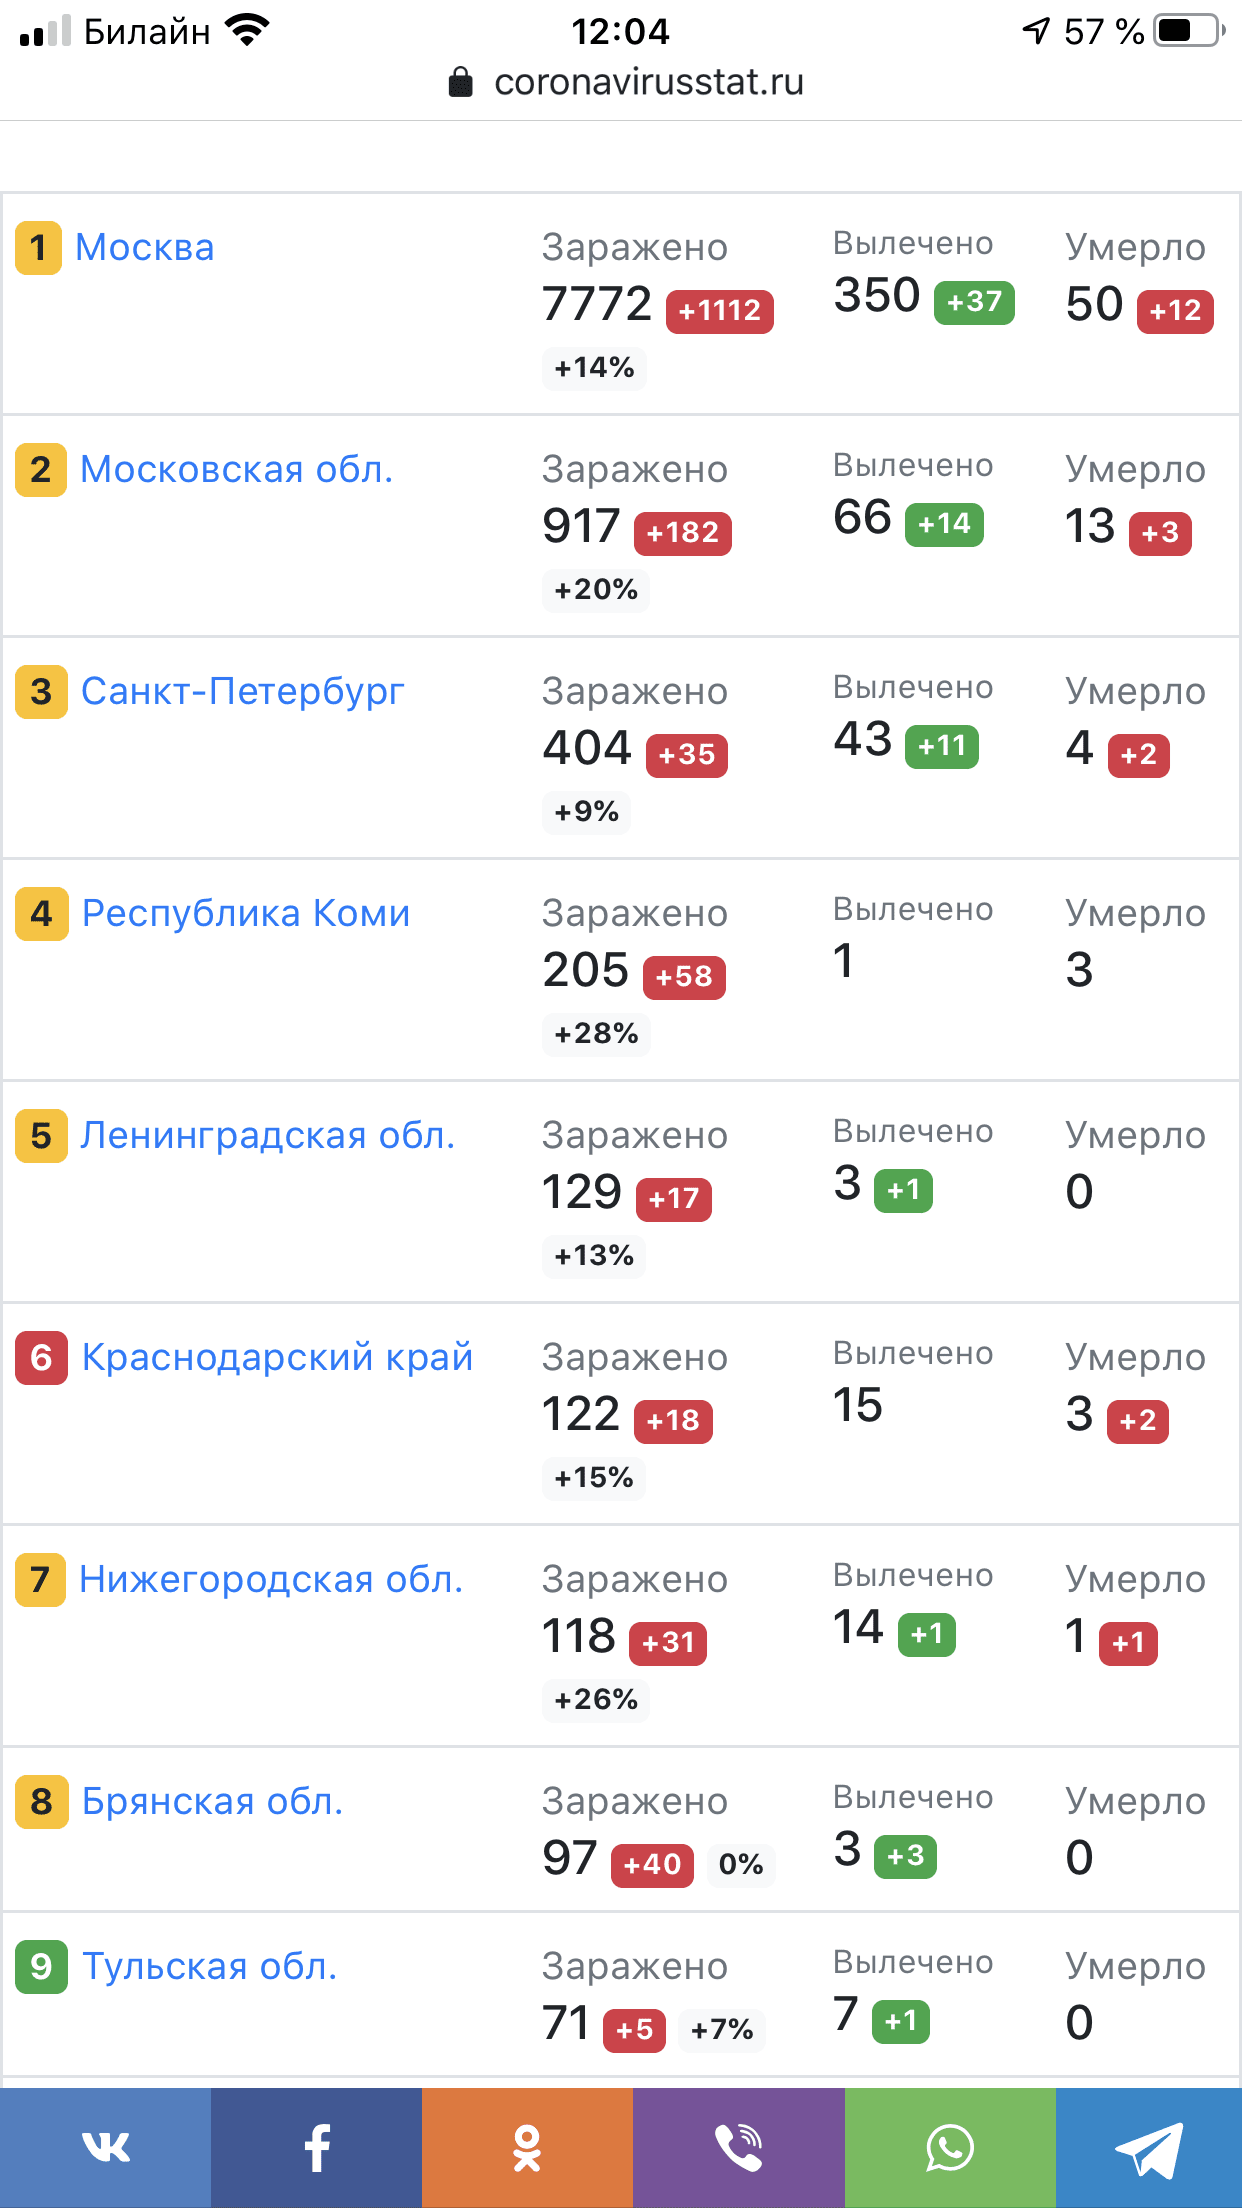View Республика Коми details
The width and height of the screenshot is (1242, 2208).
[x=245, y=913]
